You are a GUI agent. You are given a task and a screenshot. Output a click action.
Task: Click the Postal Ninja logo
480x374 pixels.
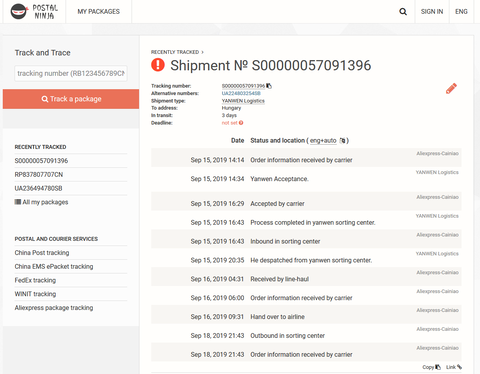[34, 12]
